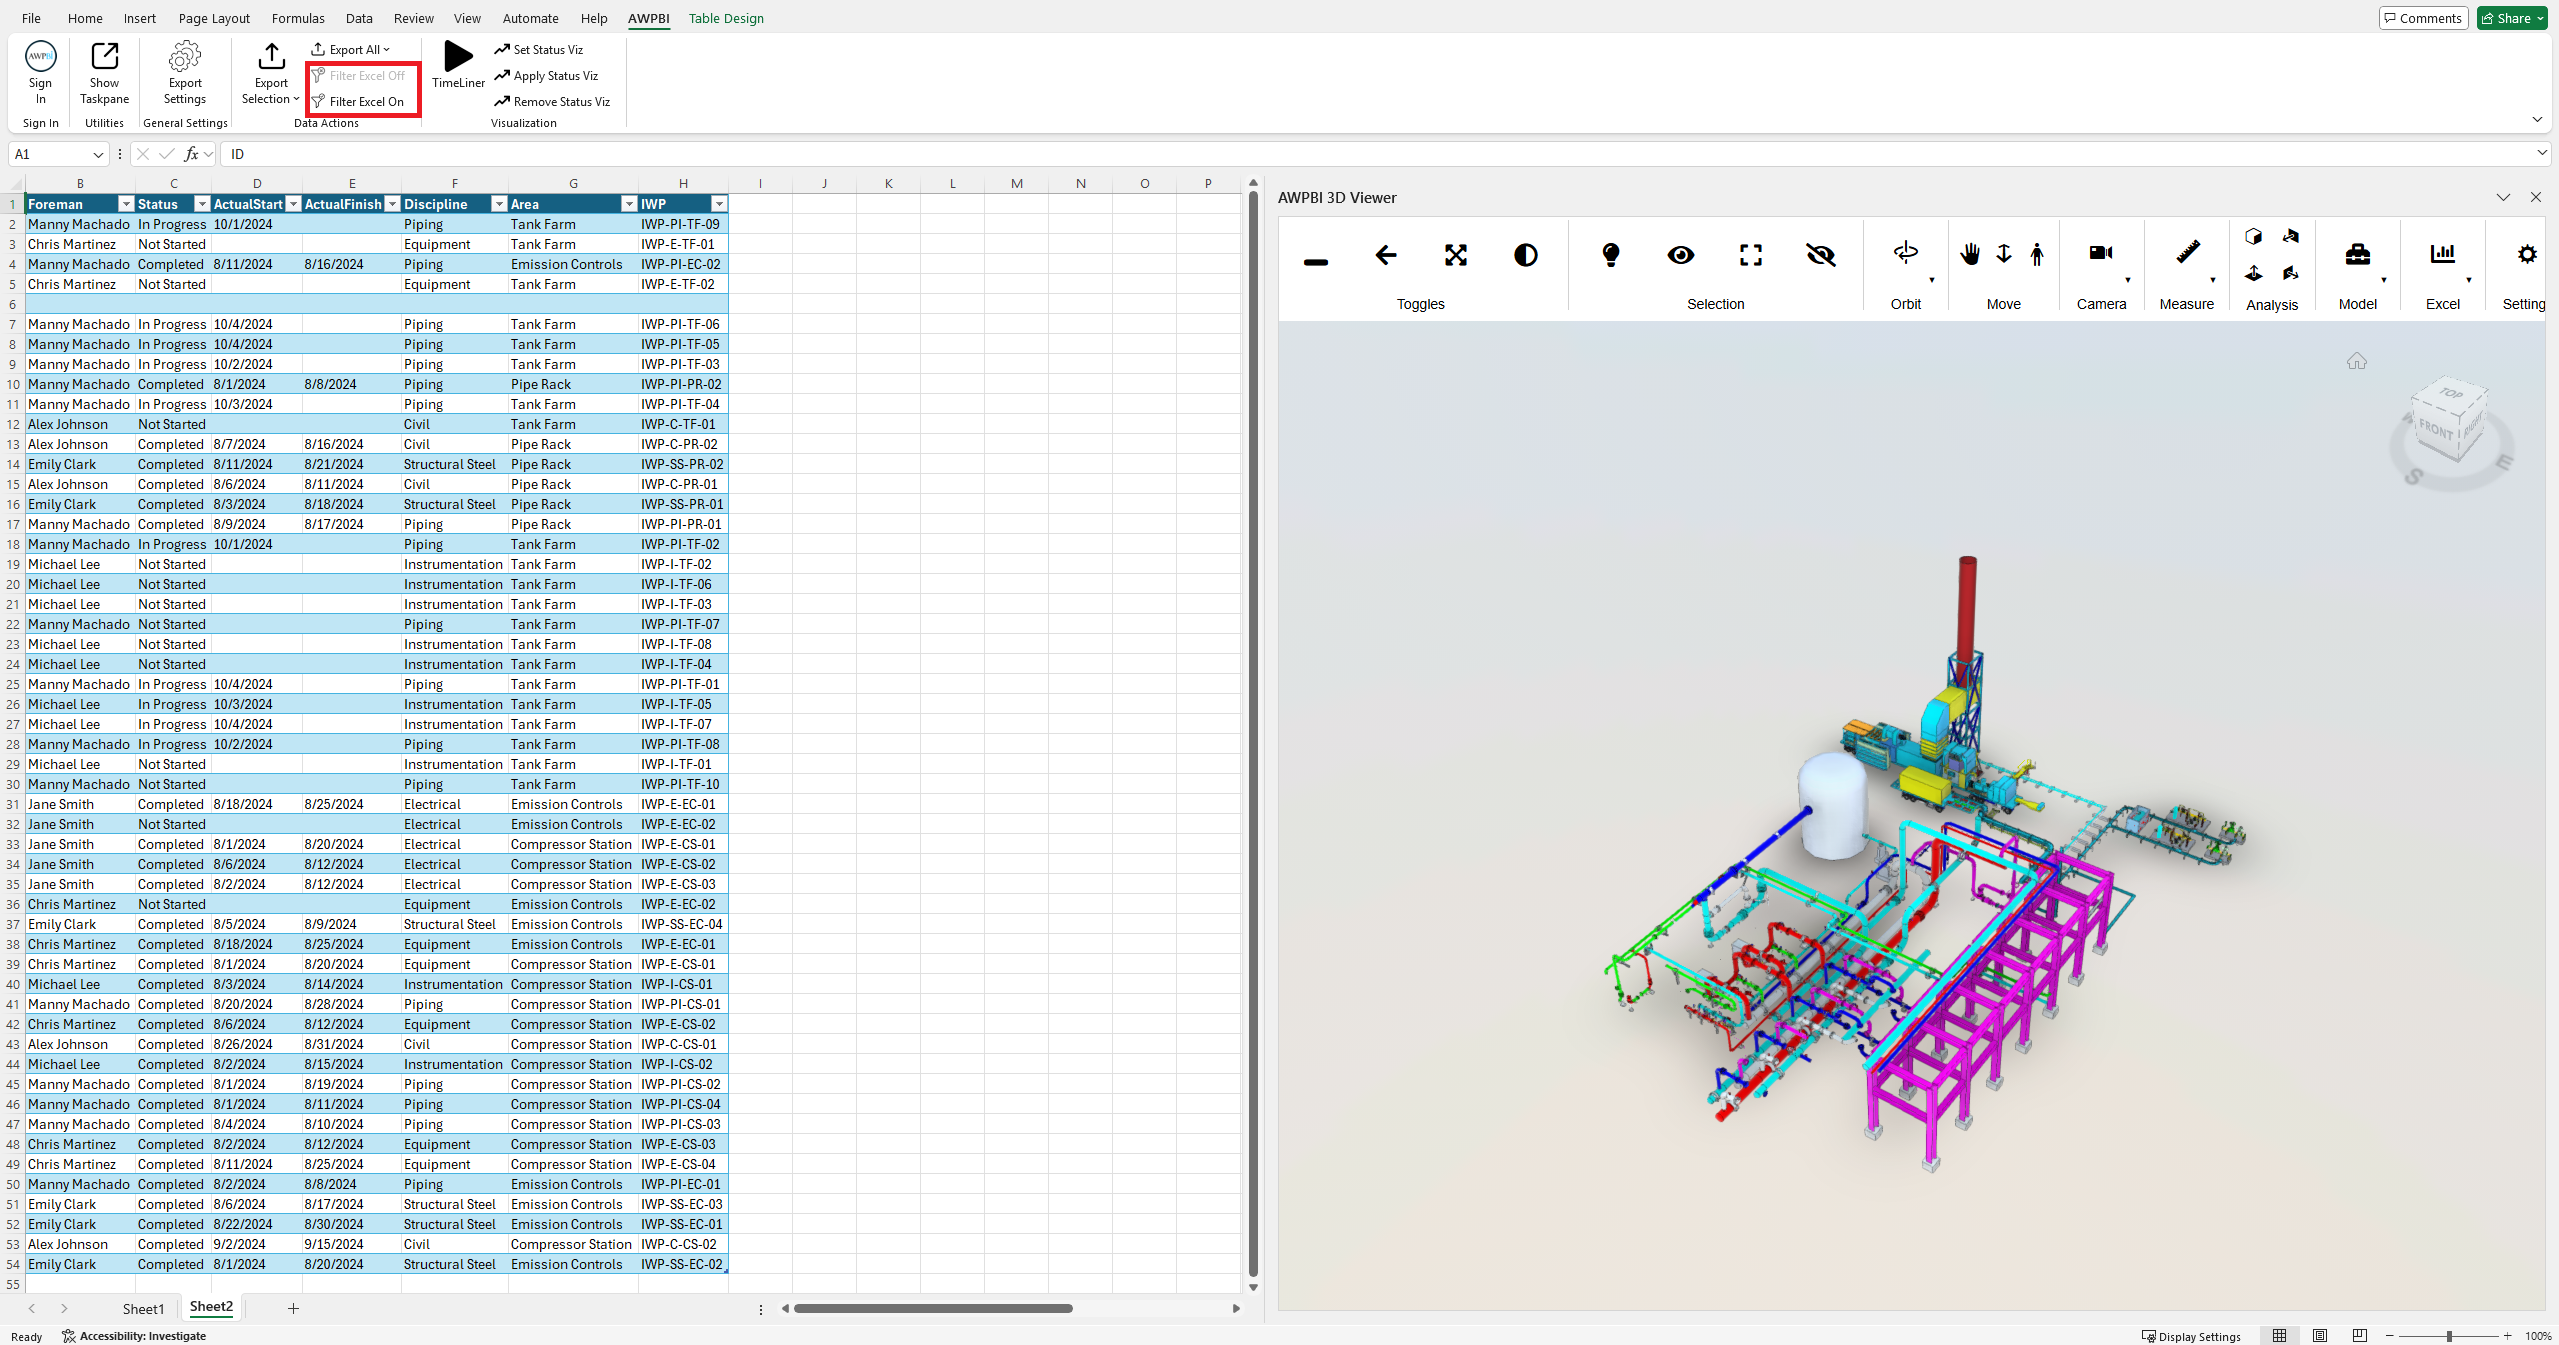The width and height of the screenshot is (2559, 1345).
Task: Switch to Page Break Preview in status bar
Action: [x=2359, y=1336]
